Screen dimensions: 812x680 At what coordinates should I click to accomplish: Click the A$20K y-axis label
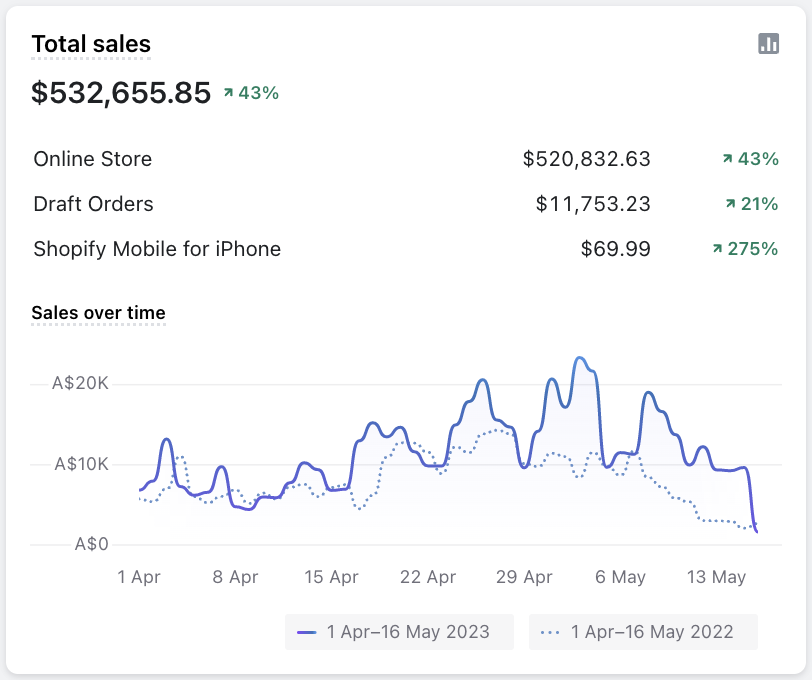[x=81, y=384]
